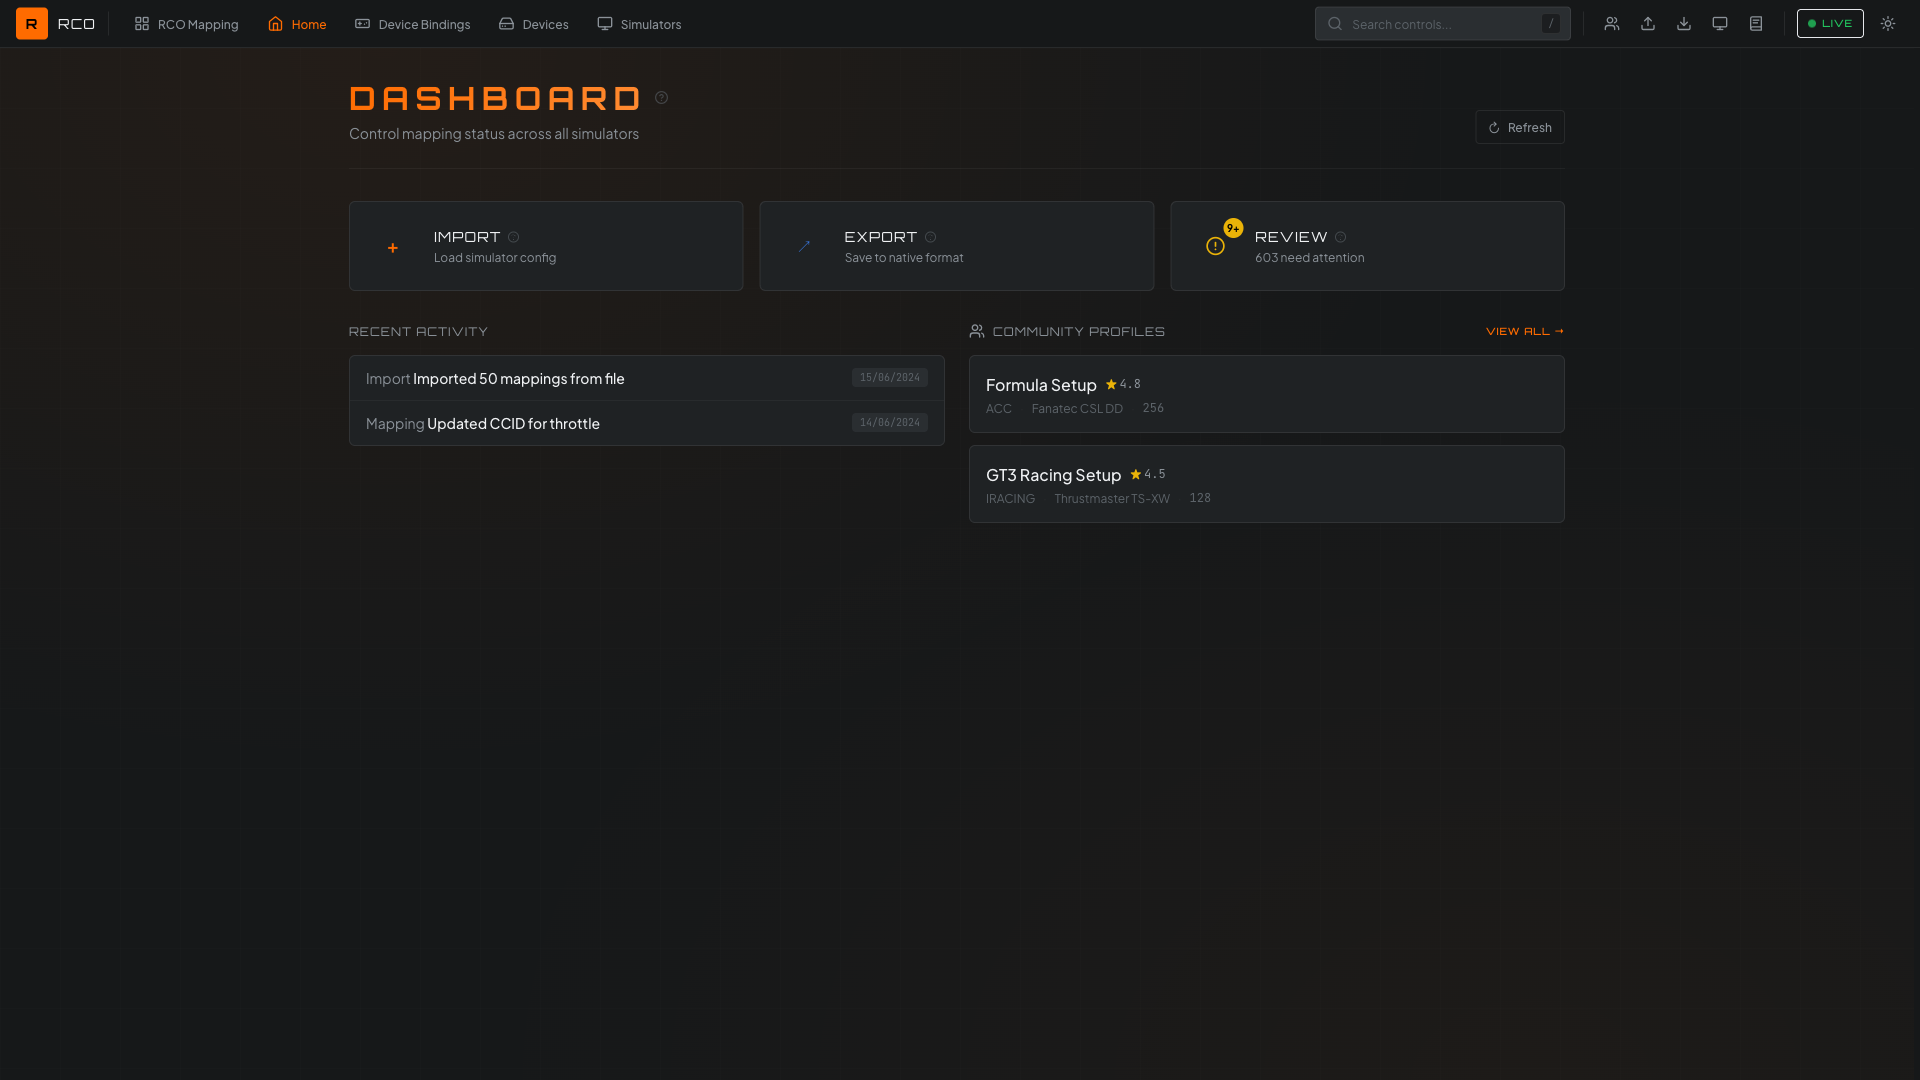This screenshot has width=1920, height=1080.
Task: Select the Updated CCID for throttle row
Action: [x=647, y=423]
